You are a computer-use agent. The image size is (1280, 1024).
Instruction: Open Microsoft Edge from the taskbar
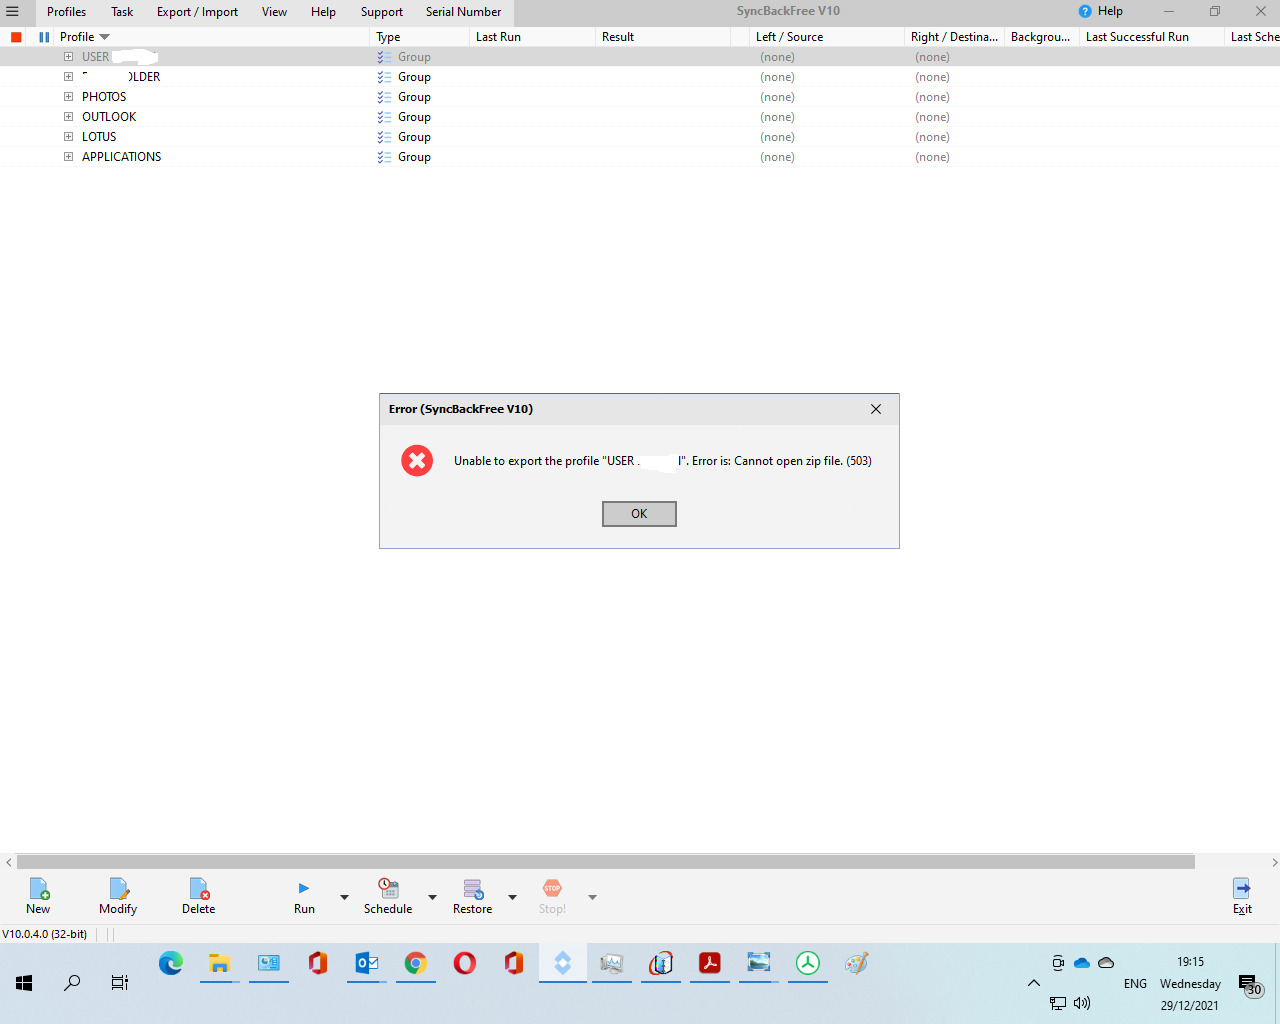171,963
